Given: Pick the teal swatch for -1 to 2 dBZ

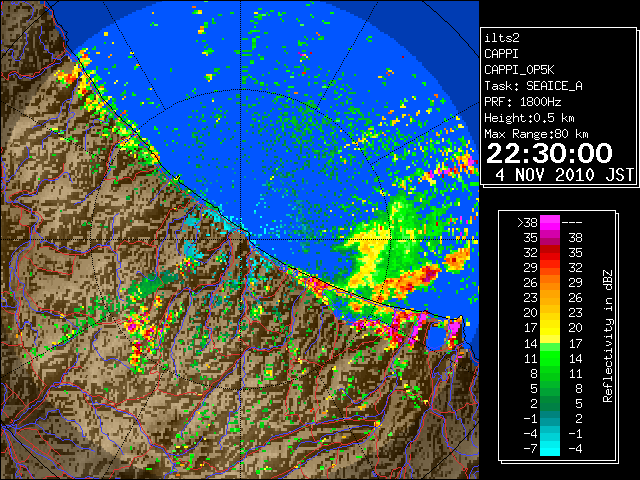Looking at the screenshot, I should tap(550, 419).
